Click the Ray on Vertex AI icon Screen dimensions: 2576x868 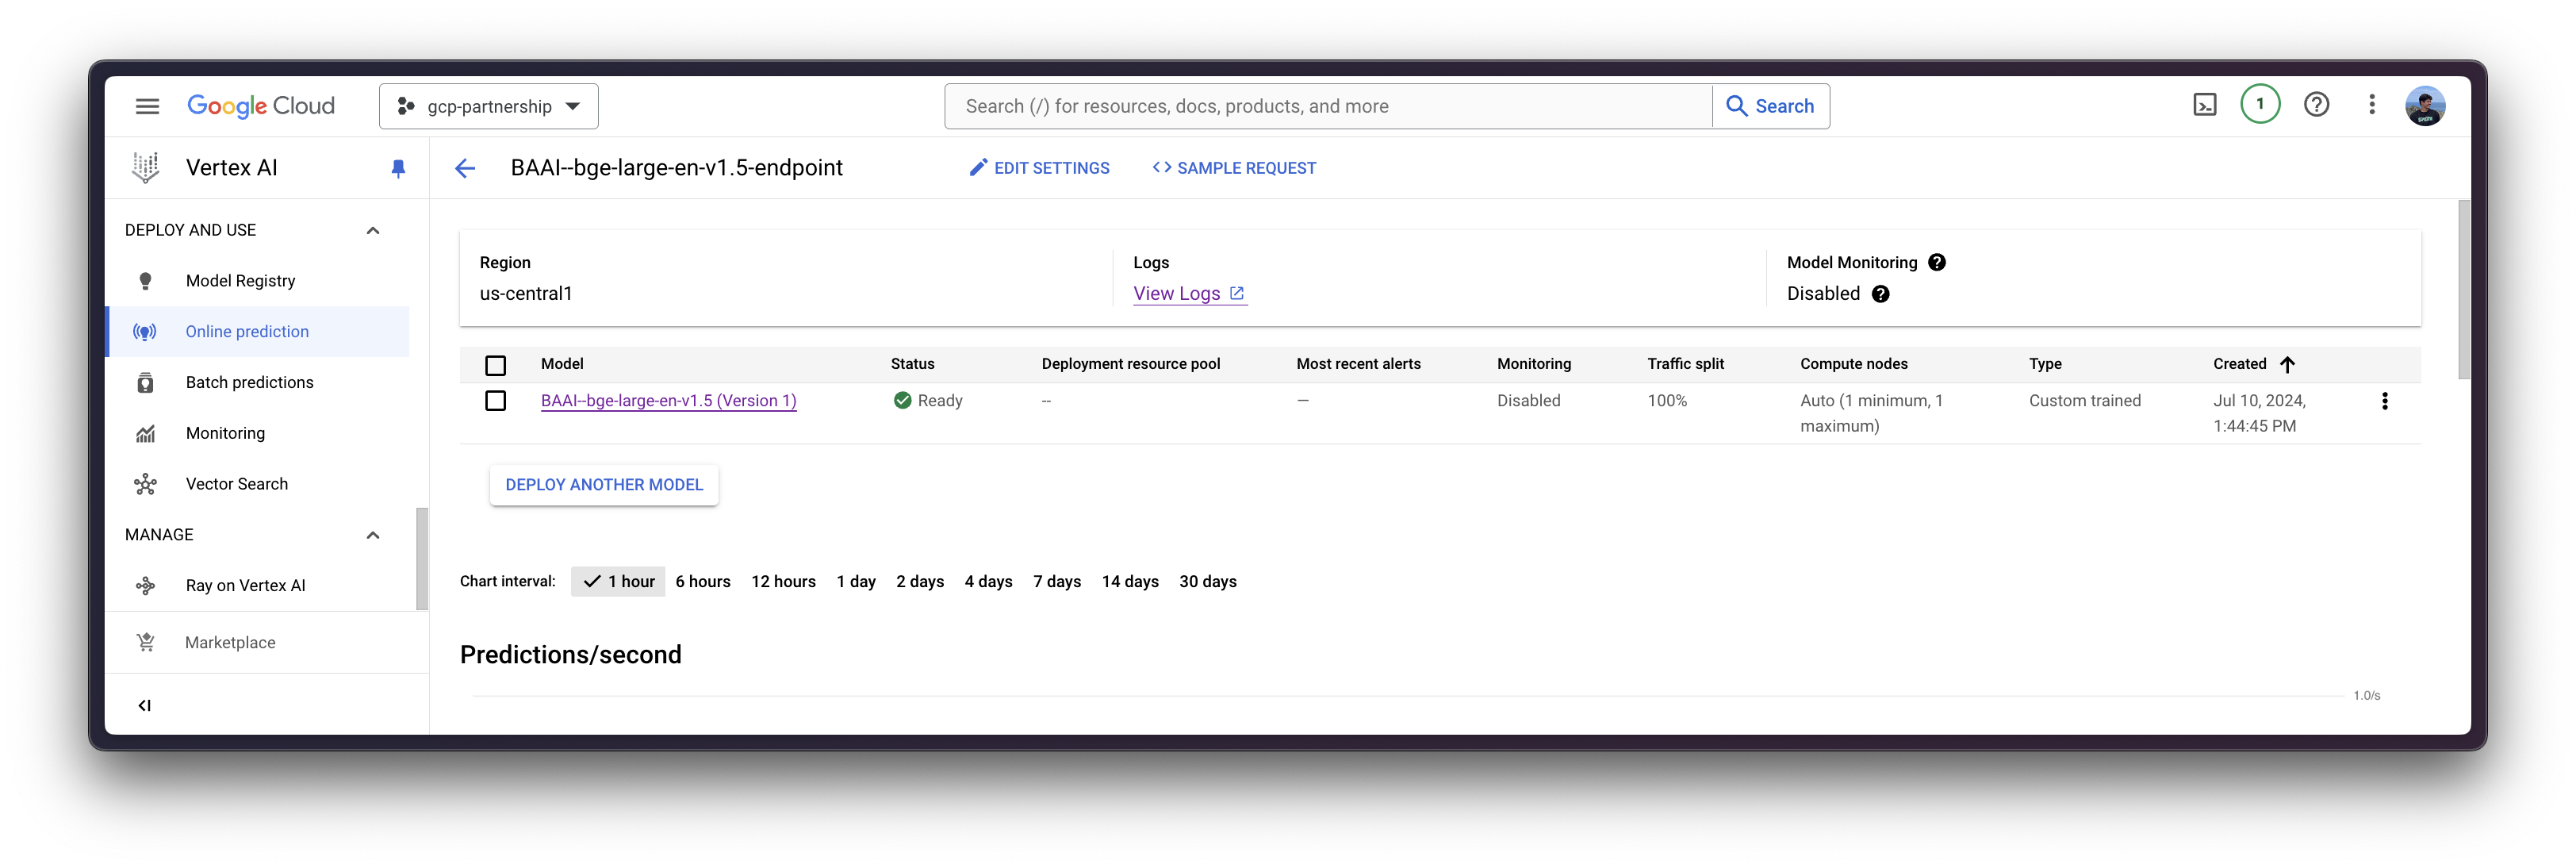point(144,586)
